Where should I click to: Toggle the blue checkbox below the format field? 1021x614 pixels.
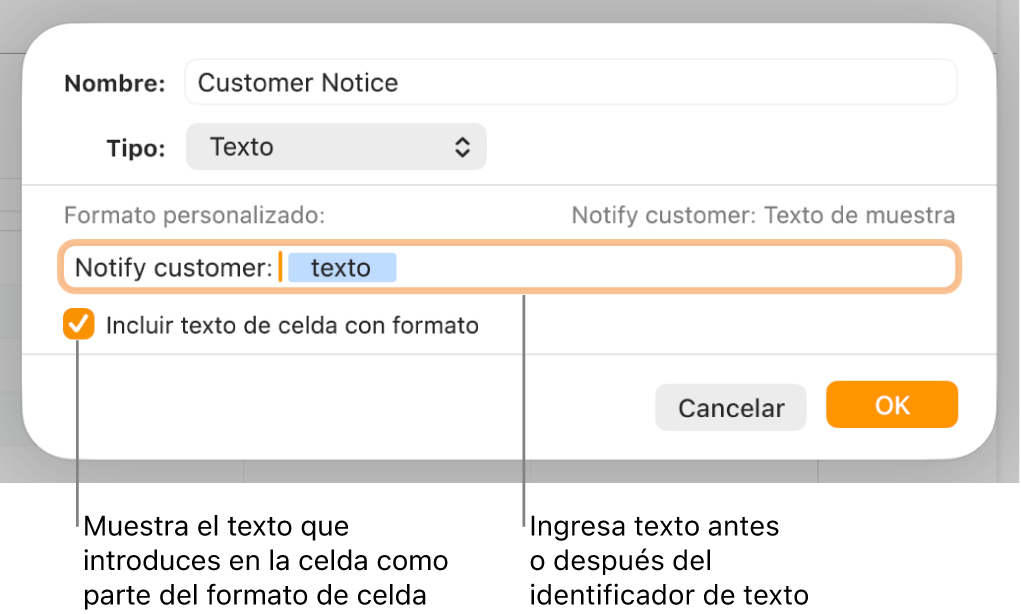coord(77,325)
